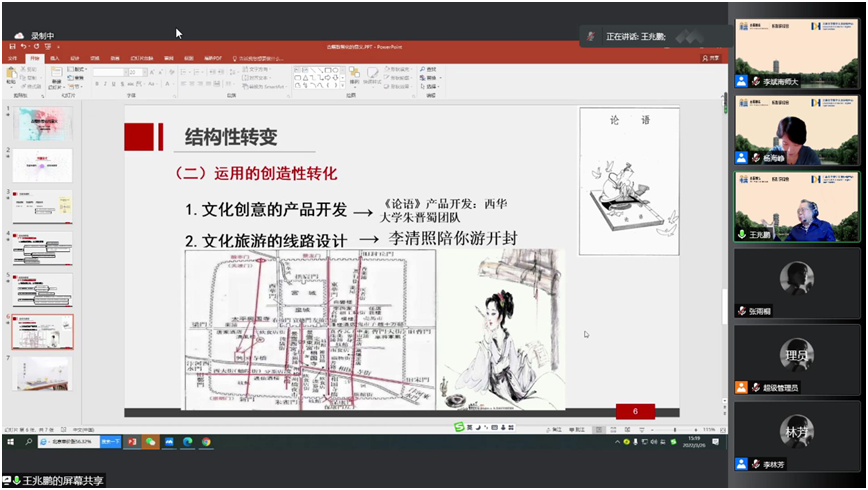This screenshot has width=868, height=490.
Task: Open character spacing options
Action: 140,84
